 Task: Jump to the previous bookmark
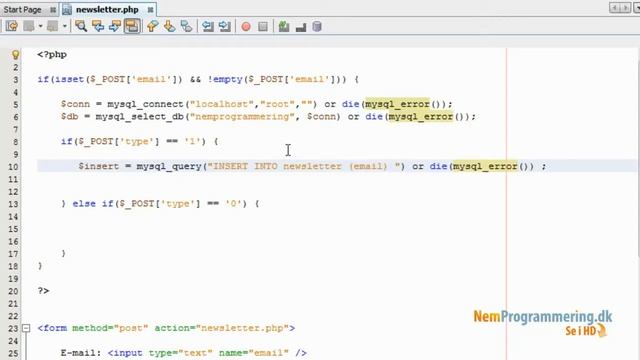[152, 27]
